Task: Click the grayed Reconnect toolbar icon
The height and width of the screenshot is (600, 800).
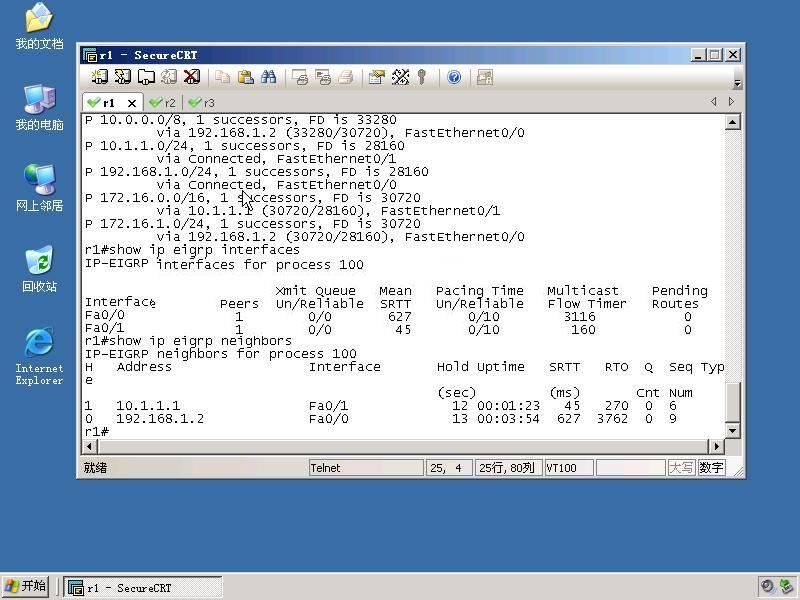Action: (169, 77)
